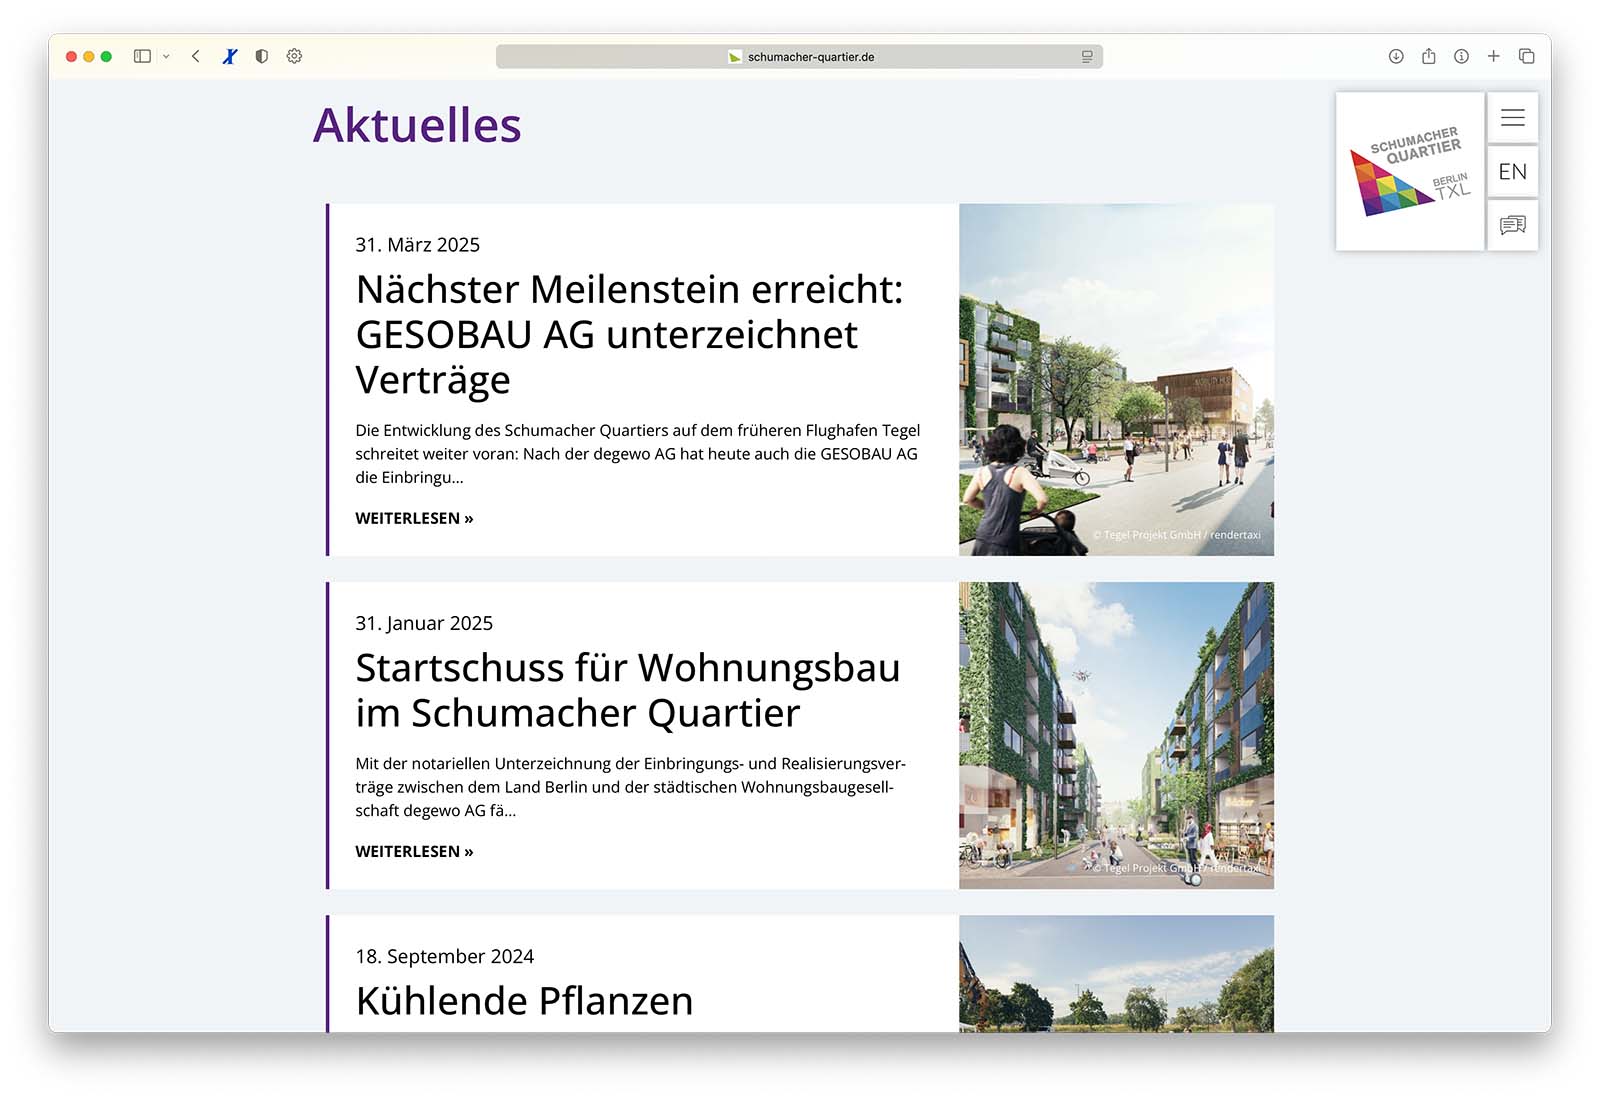1600x1096 pixels.
Task: Click the Startschuss article teaser paragraph
Action: pyautogui.click(x=630, y=787)
